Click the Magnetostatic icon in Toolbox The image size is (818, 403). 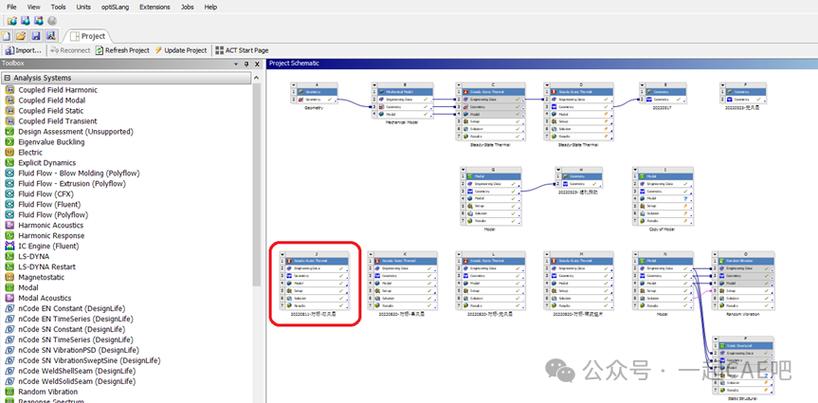pyautogui.click(x=9, y=277)
